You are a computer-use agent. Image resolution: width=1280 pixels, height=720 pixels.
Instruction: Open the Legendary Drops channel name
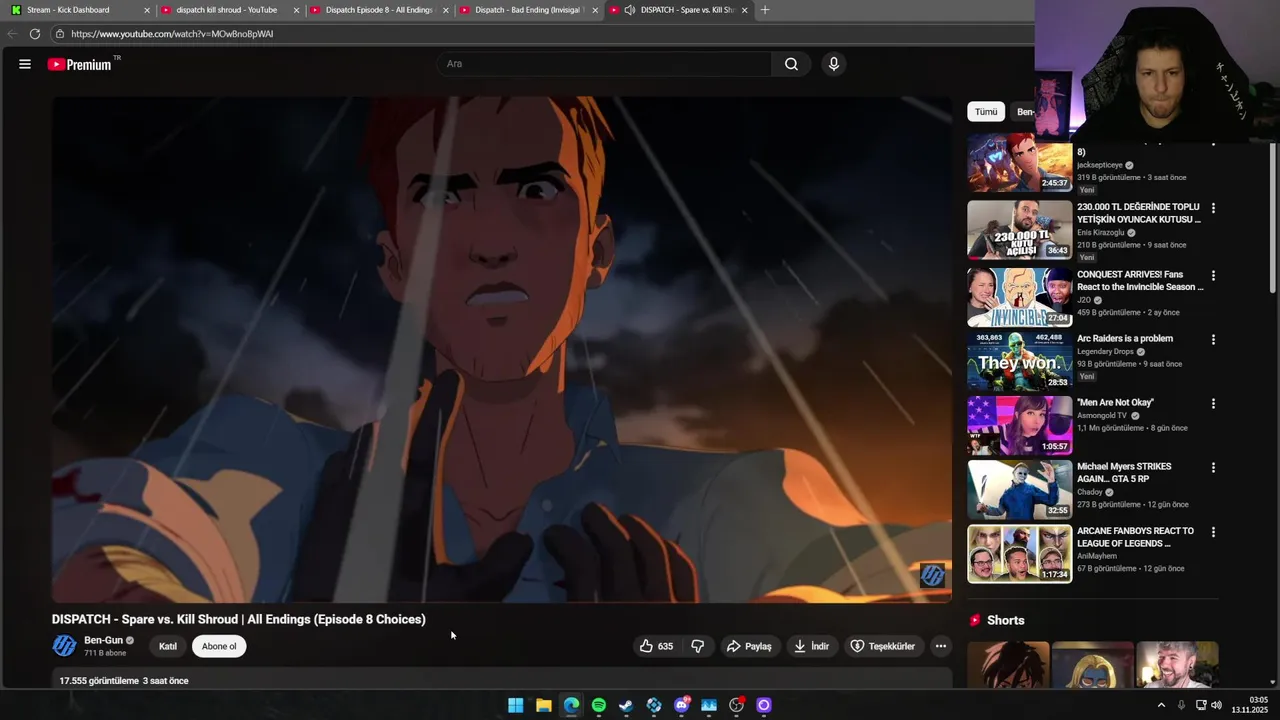coord(1105,351)
